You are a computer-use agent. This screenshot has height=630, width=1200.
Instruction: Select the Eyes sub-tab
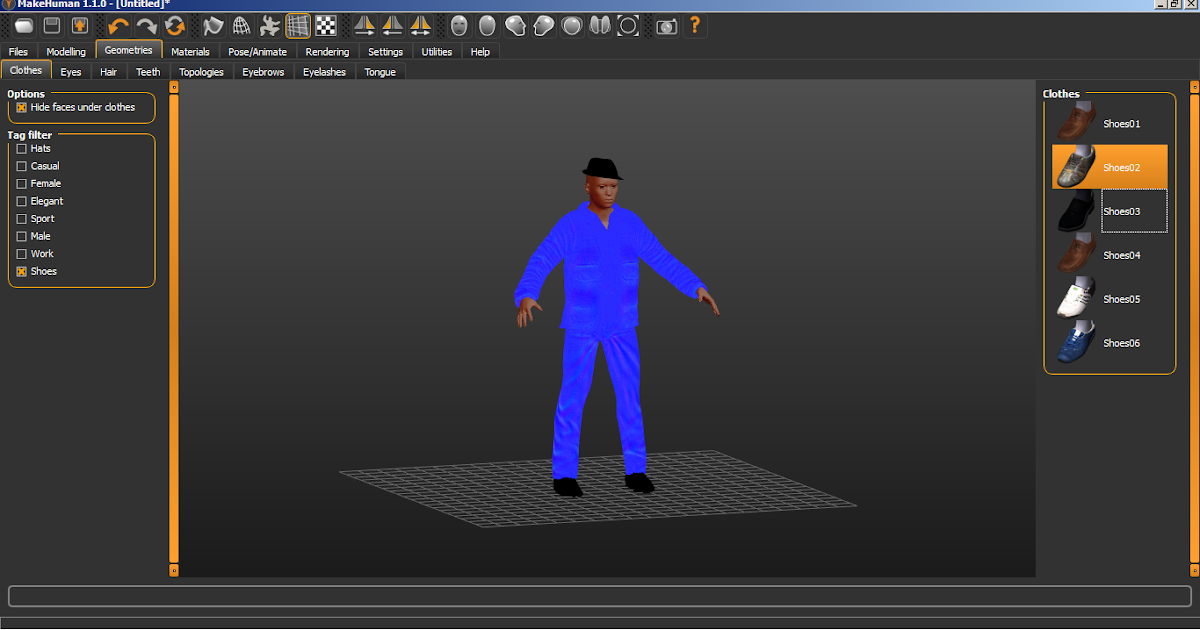(70, 71)
